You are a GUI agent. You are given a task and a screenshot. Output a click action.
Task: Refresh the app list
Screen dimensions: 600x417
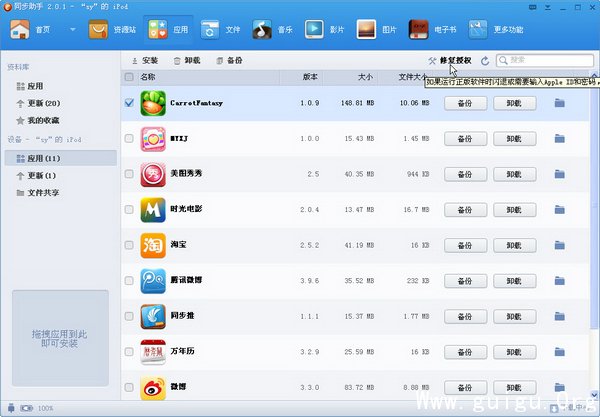point(485,61)
